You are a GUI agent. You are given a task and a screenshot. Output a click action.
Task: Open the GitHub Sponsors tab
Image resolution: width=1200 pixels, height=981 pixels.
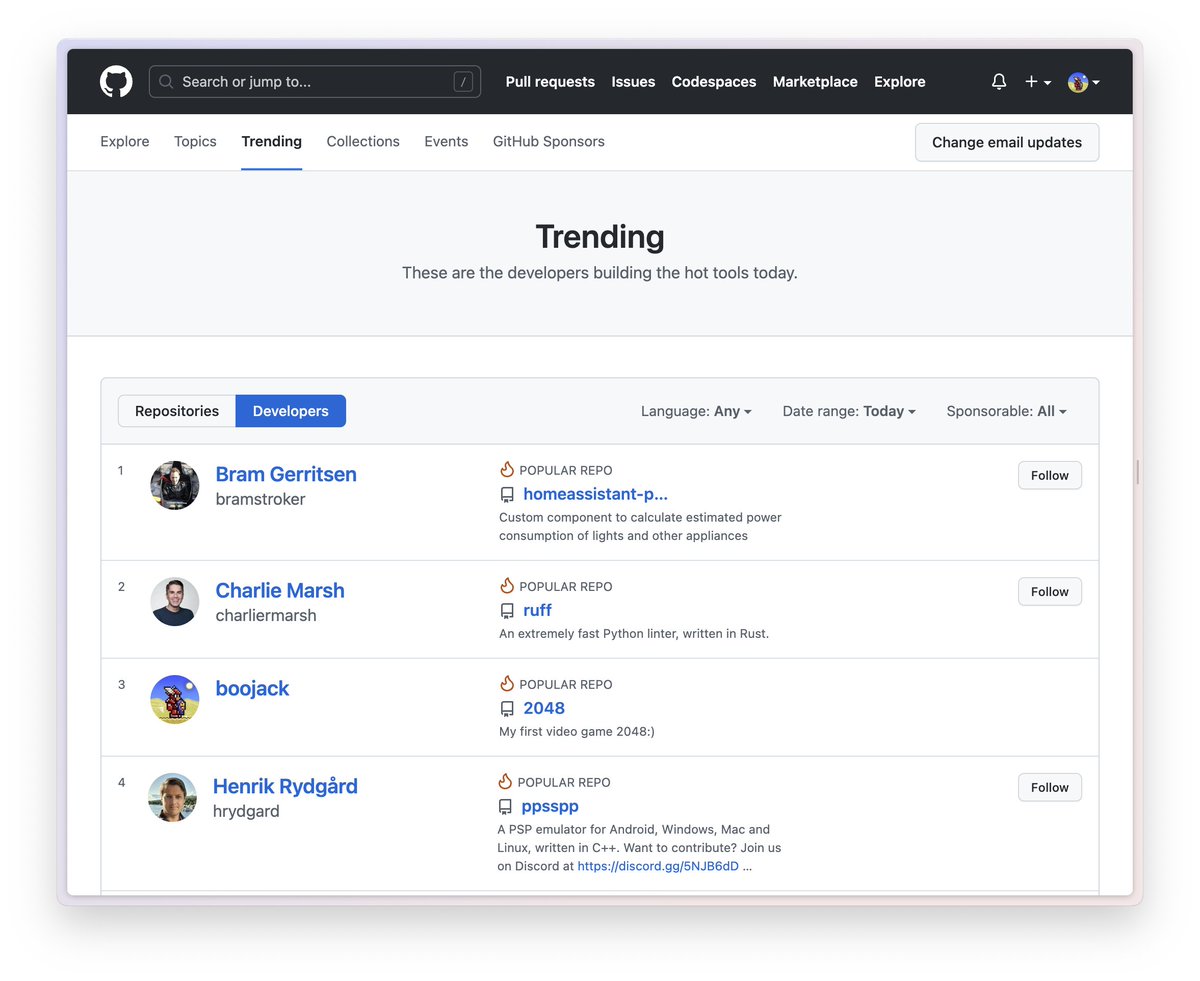pyautogui.click(x=549, y=142)
